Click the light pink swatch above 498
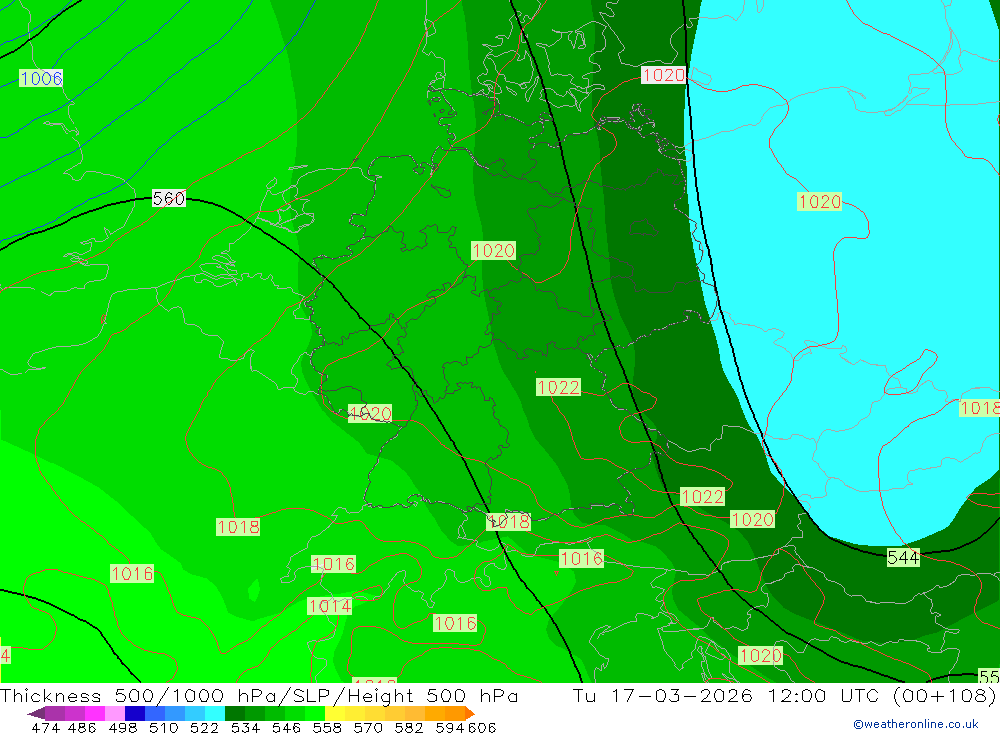 click(115, 713)
